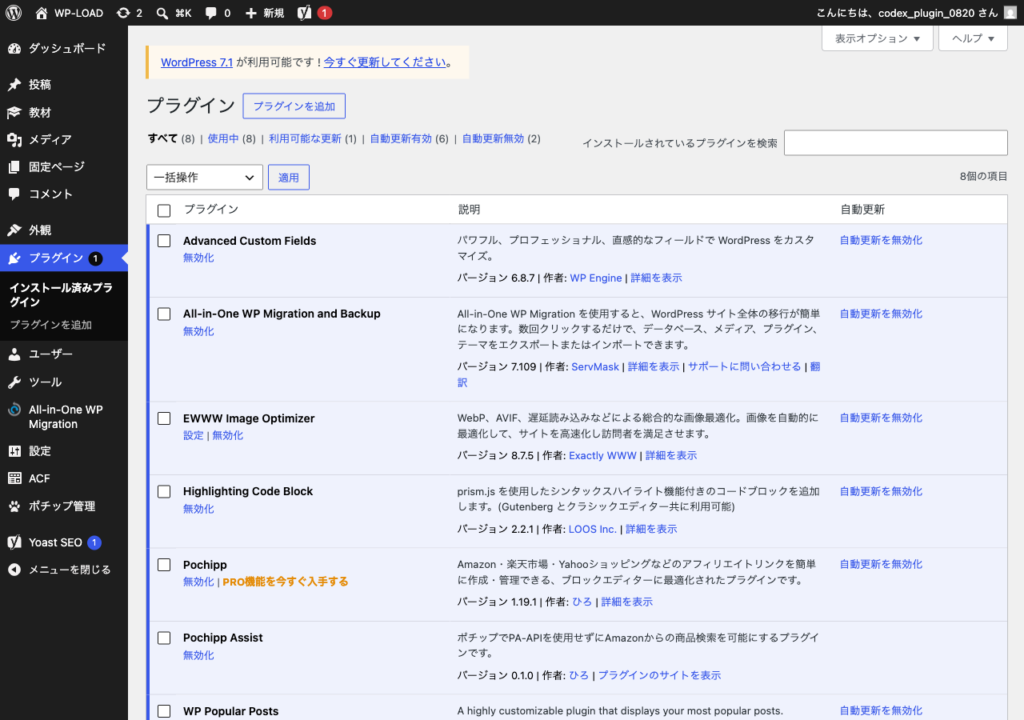Filter plugins by 使用中
The height and width of the screenshot is (720, 1024).
223,139
